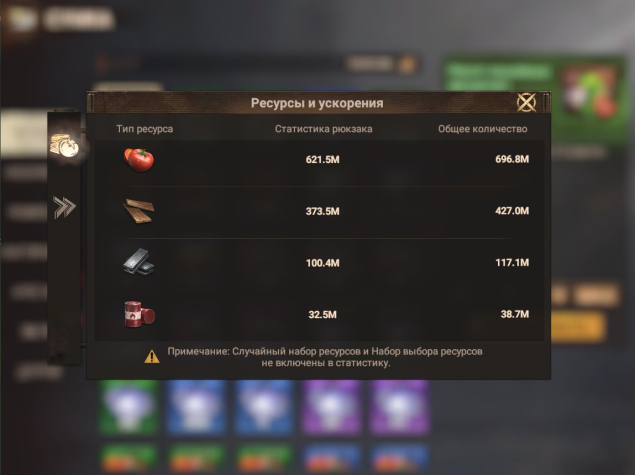Click the 621.5M food backpack value
The height and width of the screenshot is (475, 635).
[x=322, y=160]
